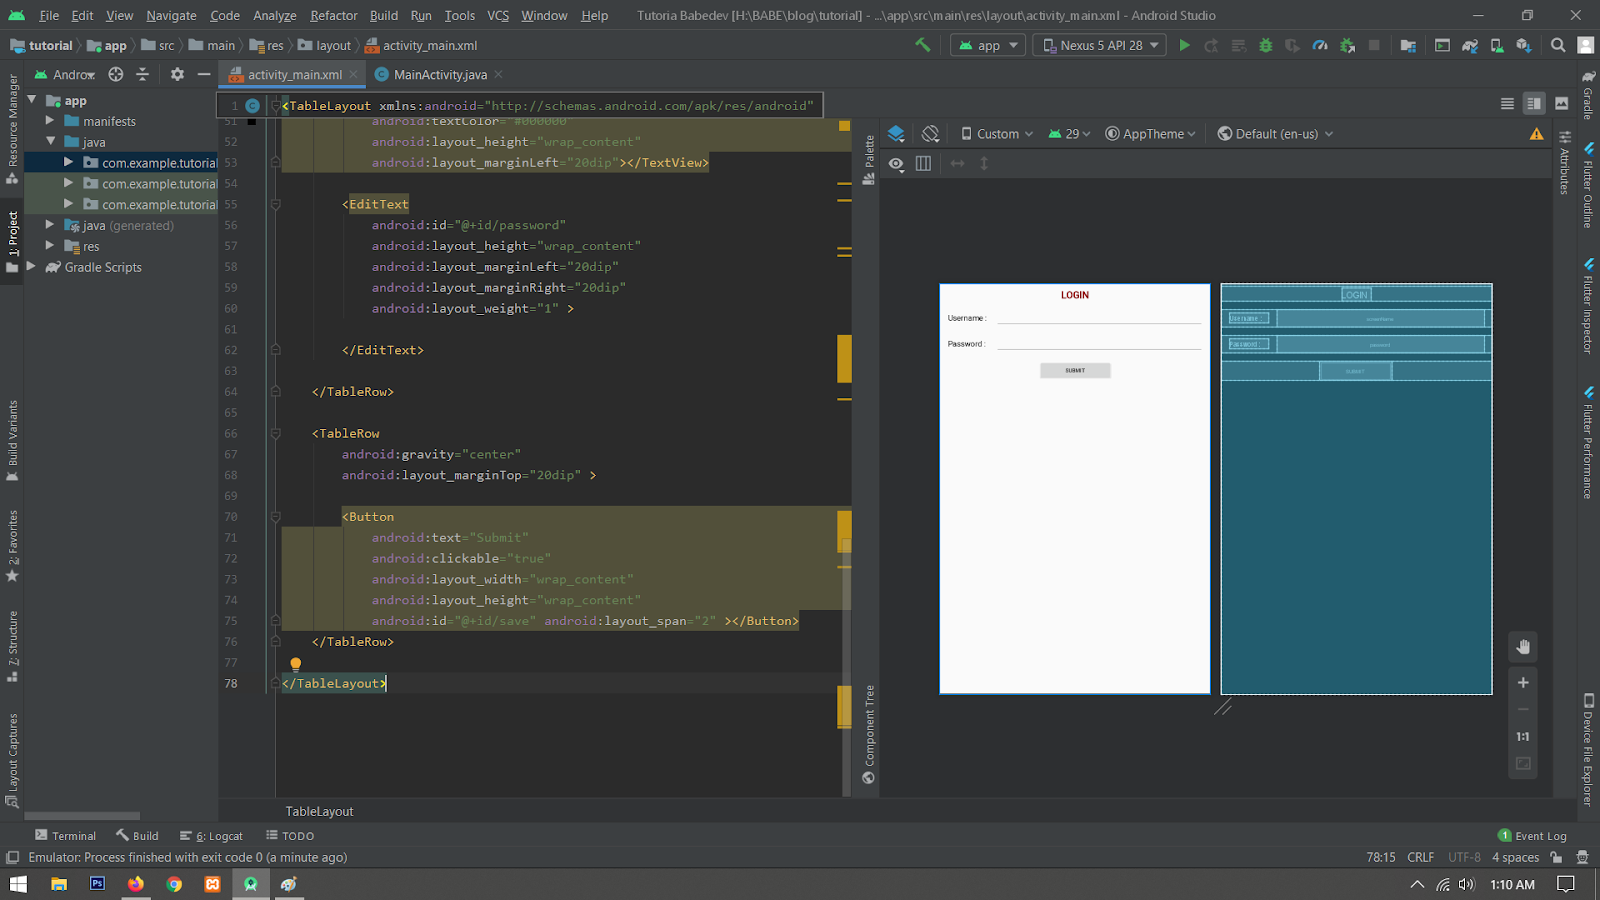Open SDK Manager from the toolbar
Image resolution: width=1600 pixels, height=900 pixels.
[1523, 45]
